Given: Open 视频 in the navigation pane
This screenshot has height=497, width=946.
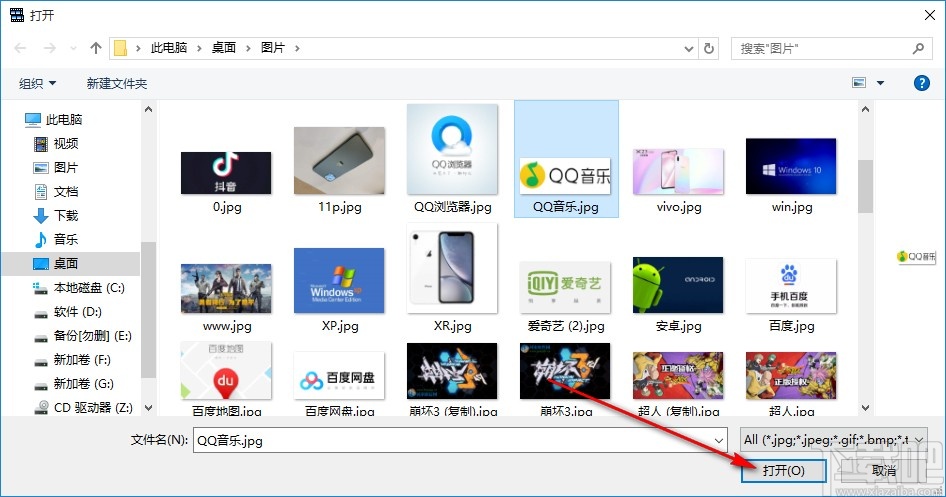Looking at the screenshot, I should (56, 144).
